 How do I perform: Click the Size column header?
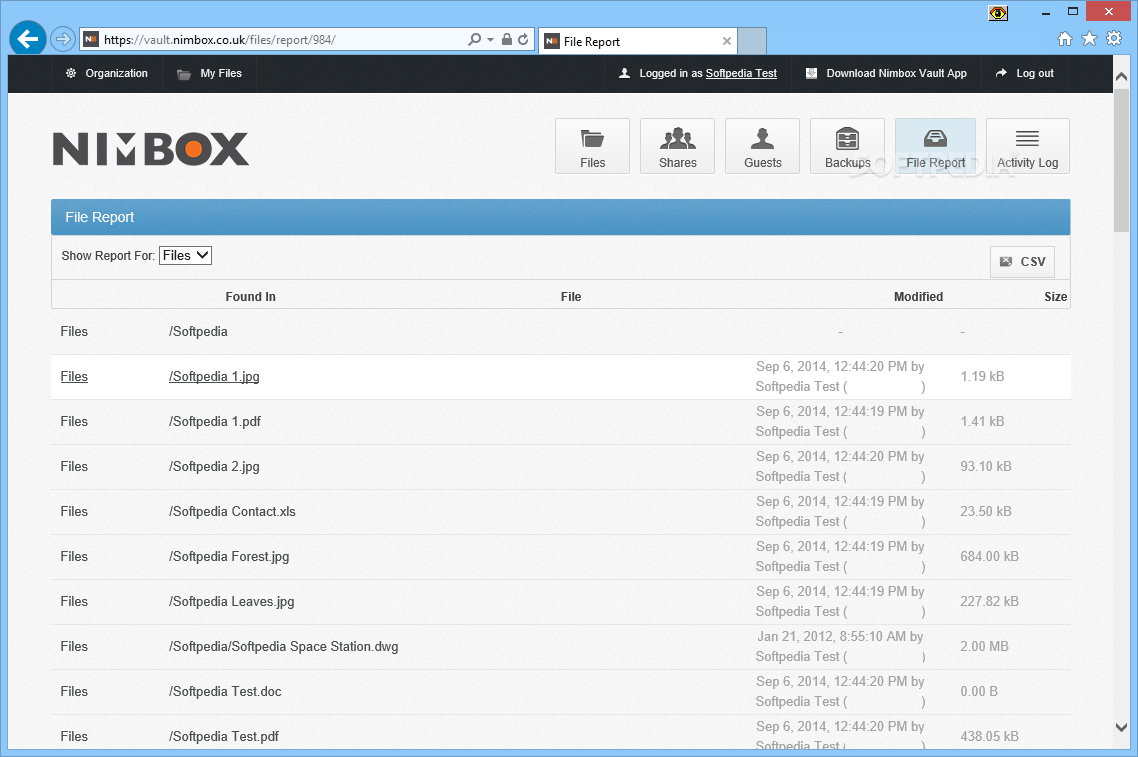[1055, 297]
